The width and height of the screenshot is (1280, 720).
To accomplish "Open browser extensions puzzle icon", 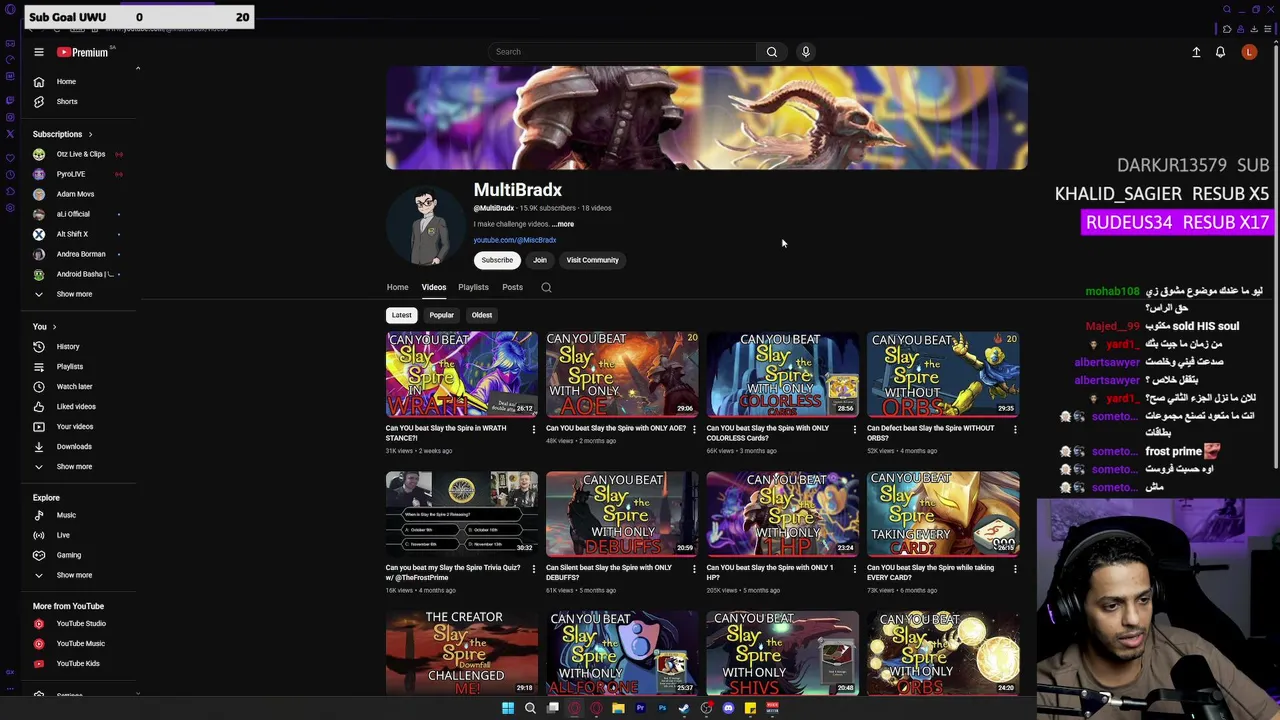I will click(x=1227, y=29).
